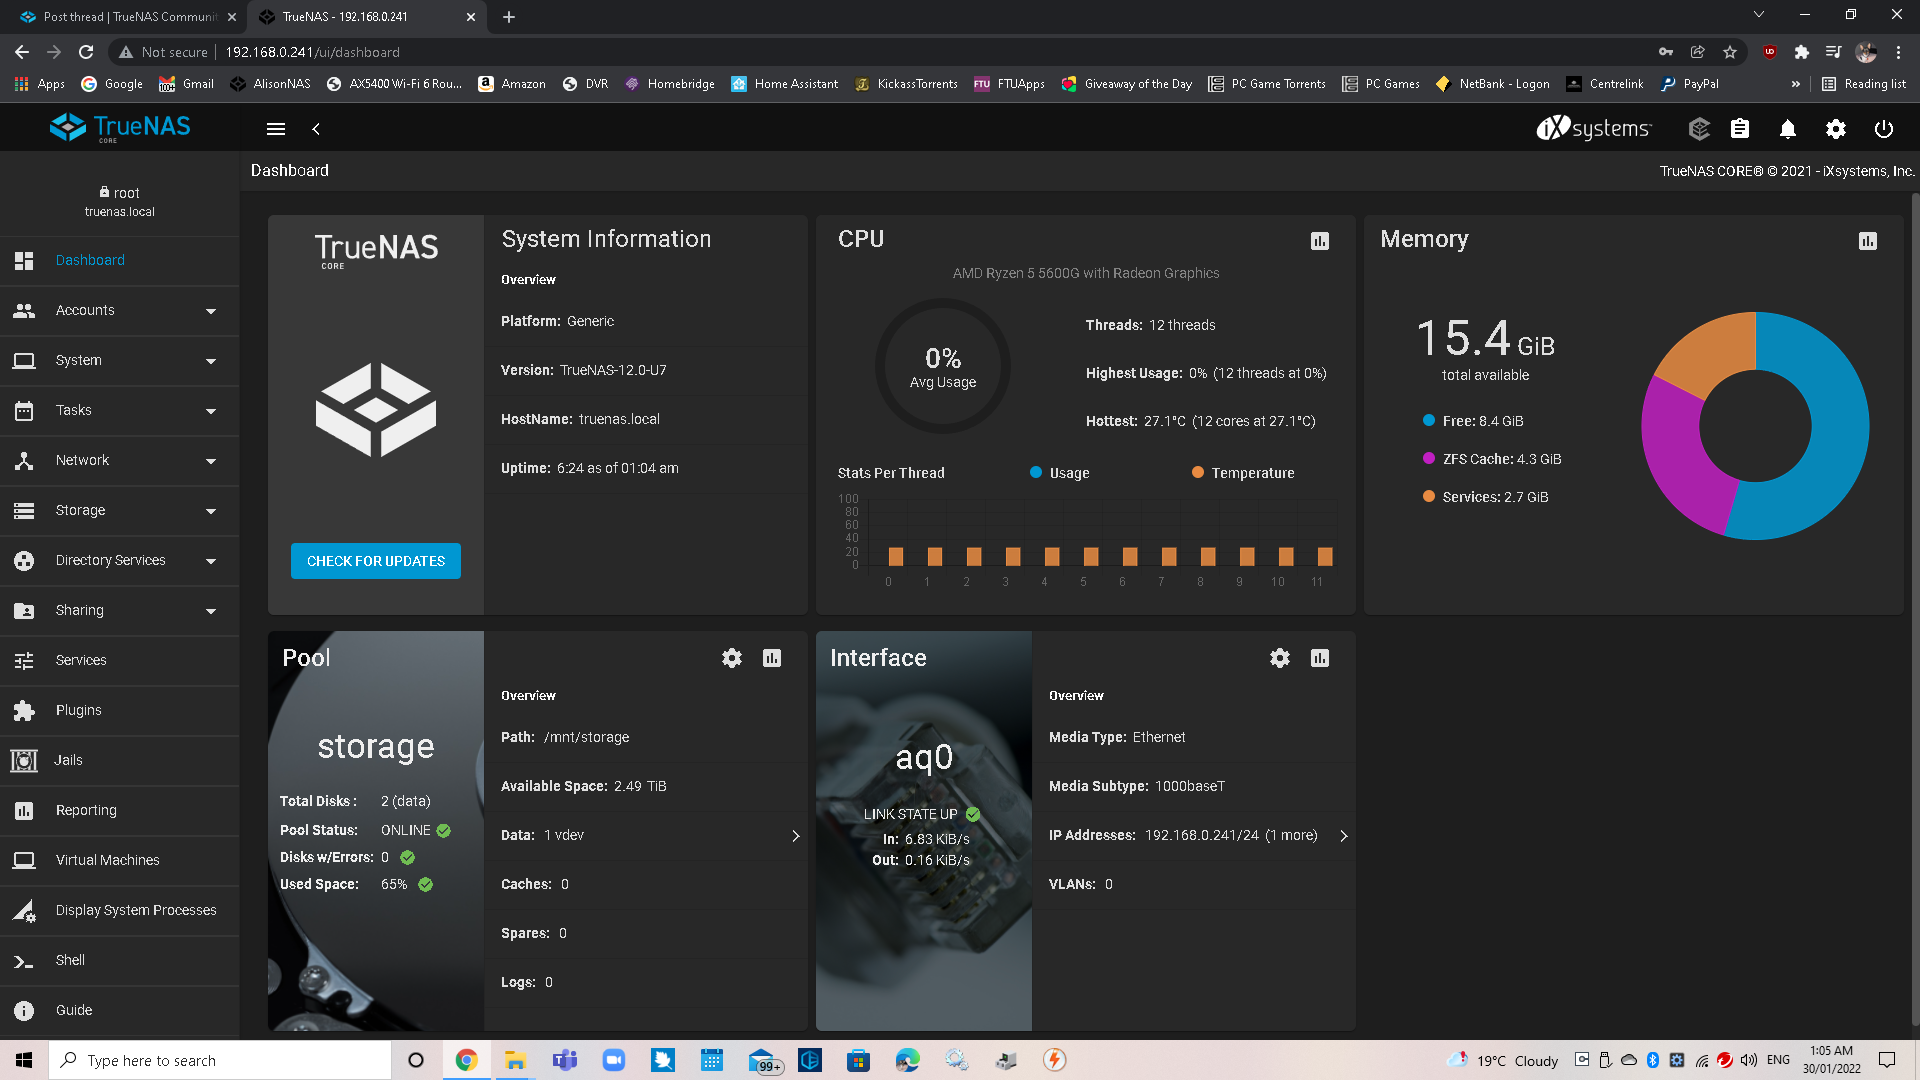The image size is (1920, 1080).
Task: Click the power icon in header
Action: [1884, 129]
